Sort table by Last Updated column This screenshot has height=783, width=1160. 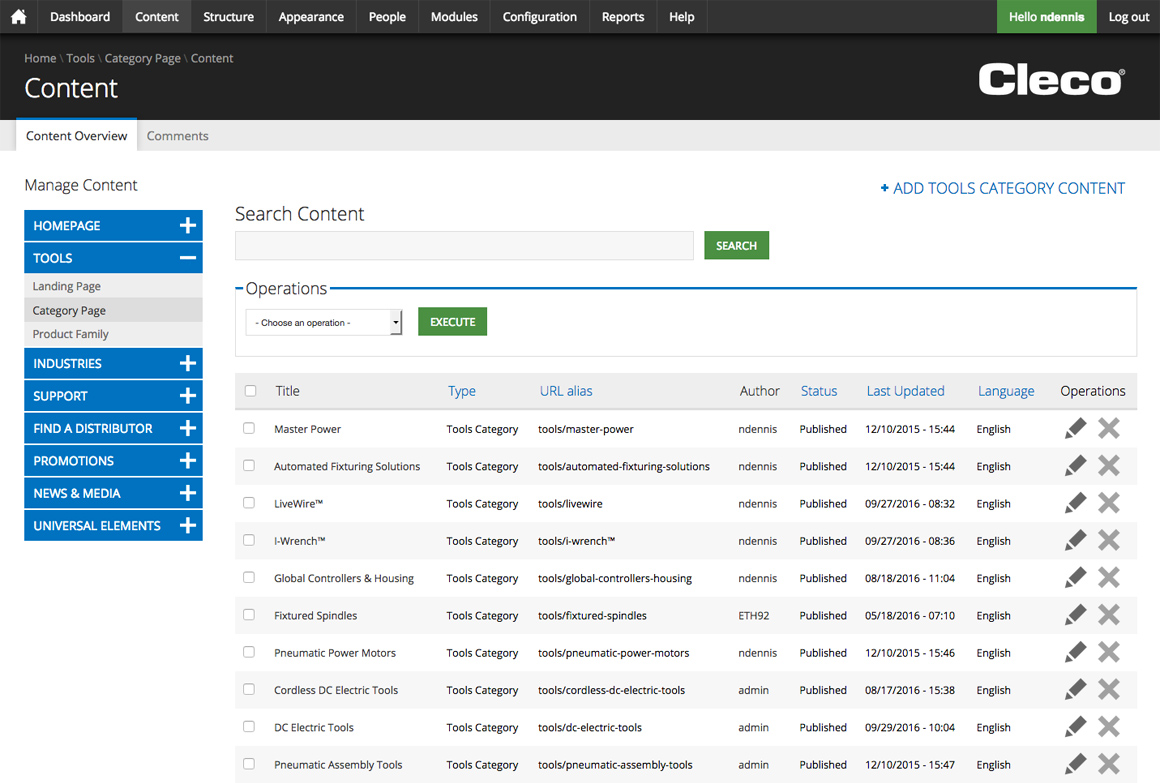[906, 391]
